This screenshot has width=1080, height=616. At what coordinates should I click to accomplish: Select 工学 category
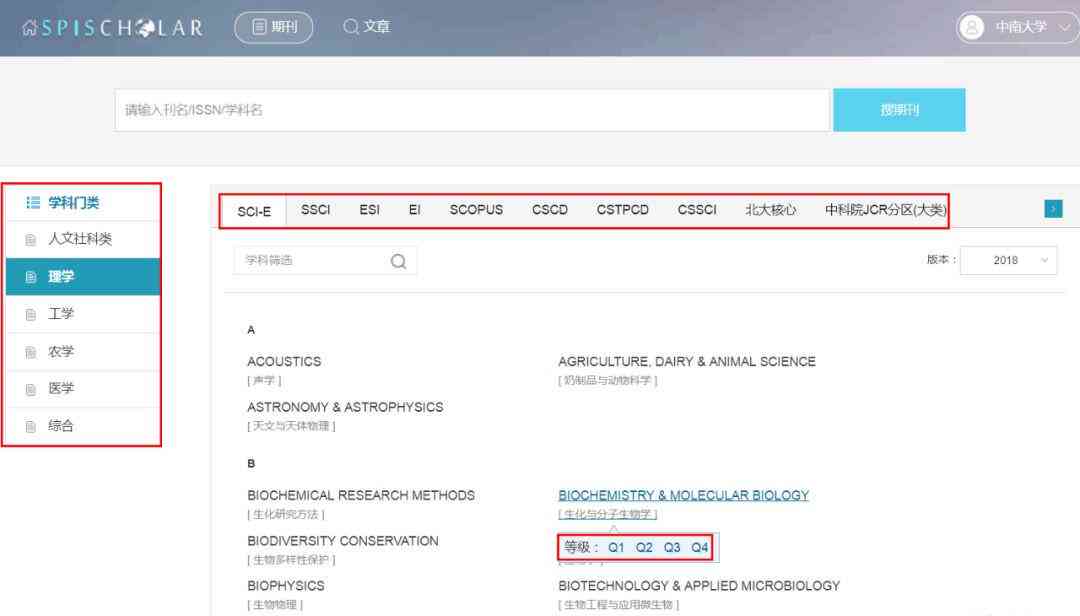tap(83, 314)
